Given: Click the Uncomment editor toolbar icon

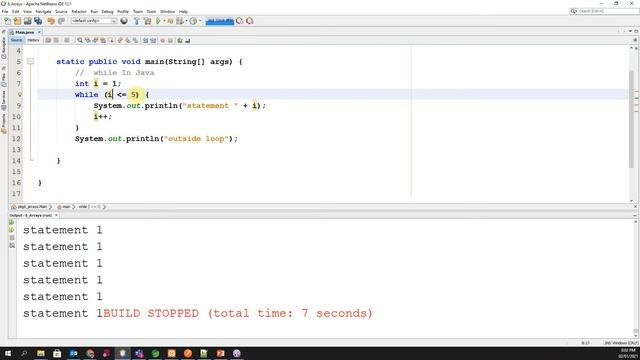Looking at the screenshot, I should pyautogui.click(x=188, y=40).
